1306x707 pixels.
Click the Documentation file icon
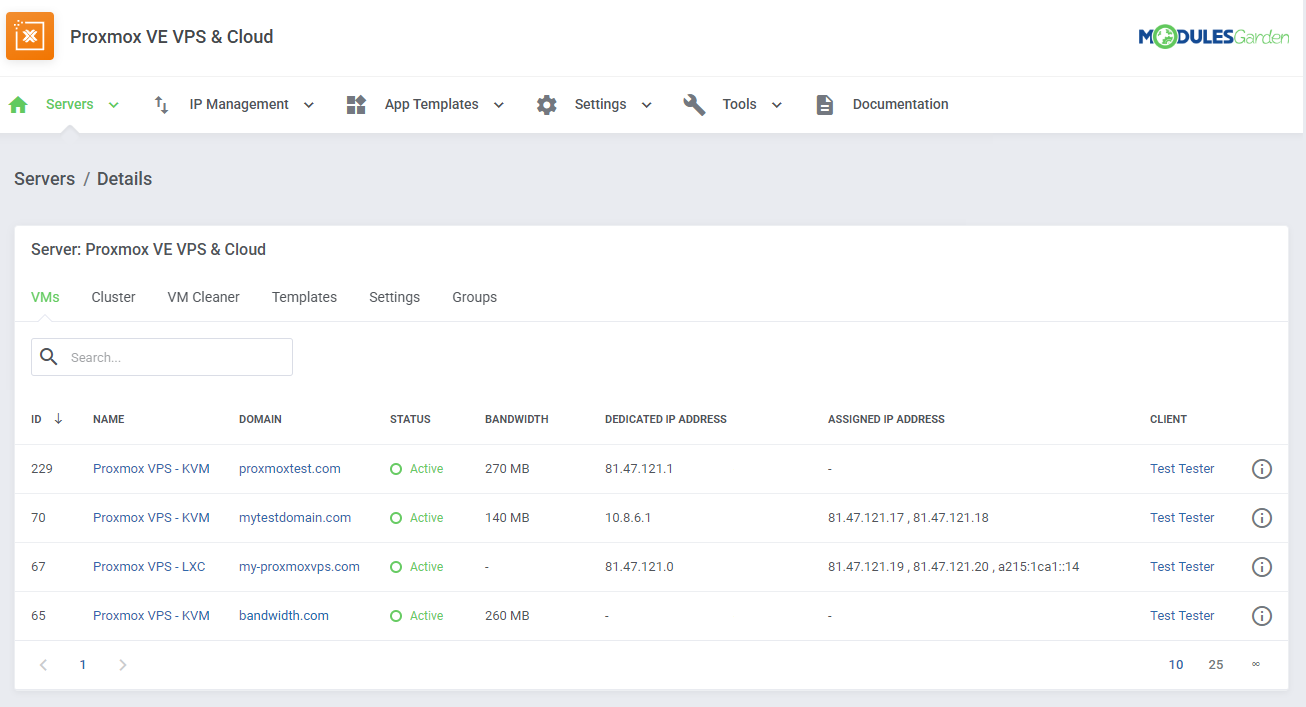coord(824,105)
